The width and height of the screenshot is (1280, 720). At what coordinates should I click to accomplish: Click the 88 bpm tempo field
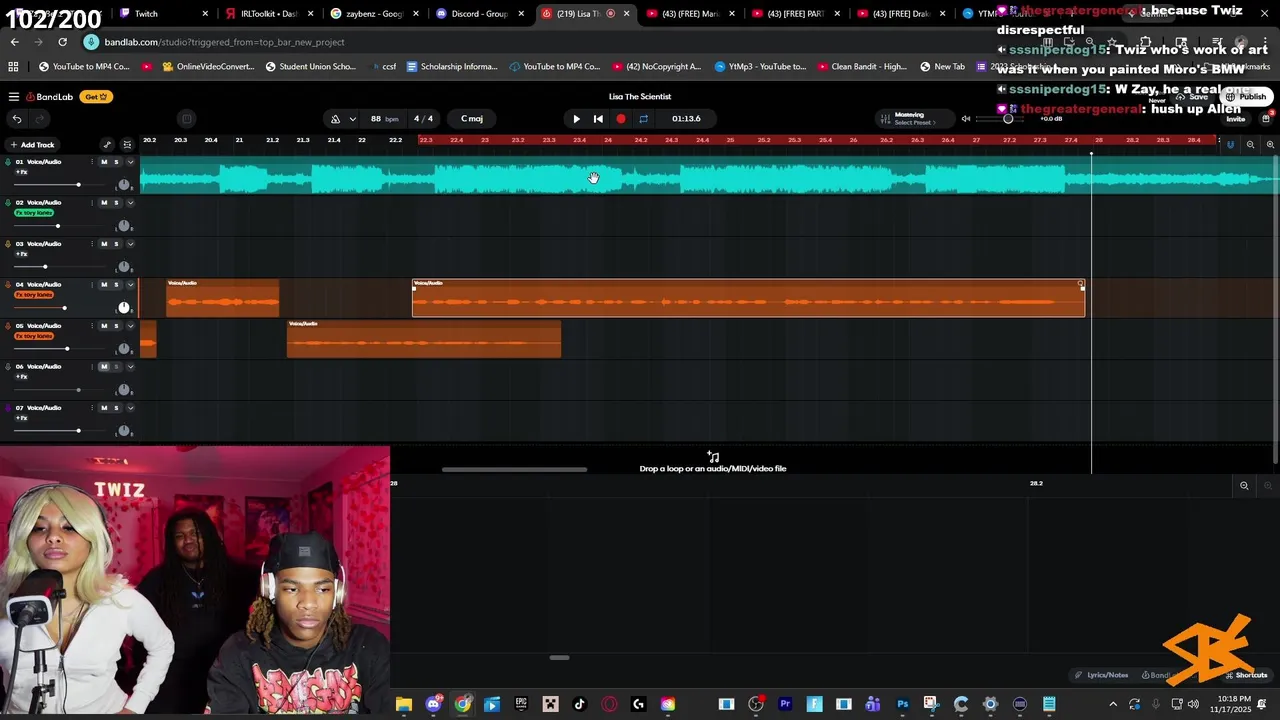point(384,119)
